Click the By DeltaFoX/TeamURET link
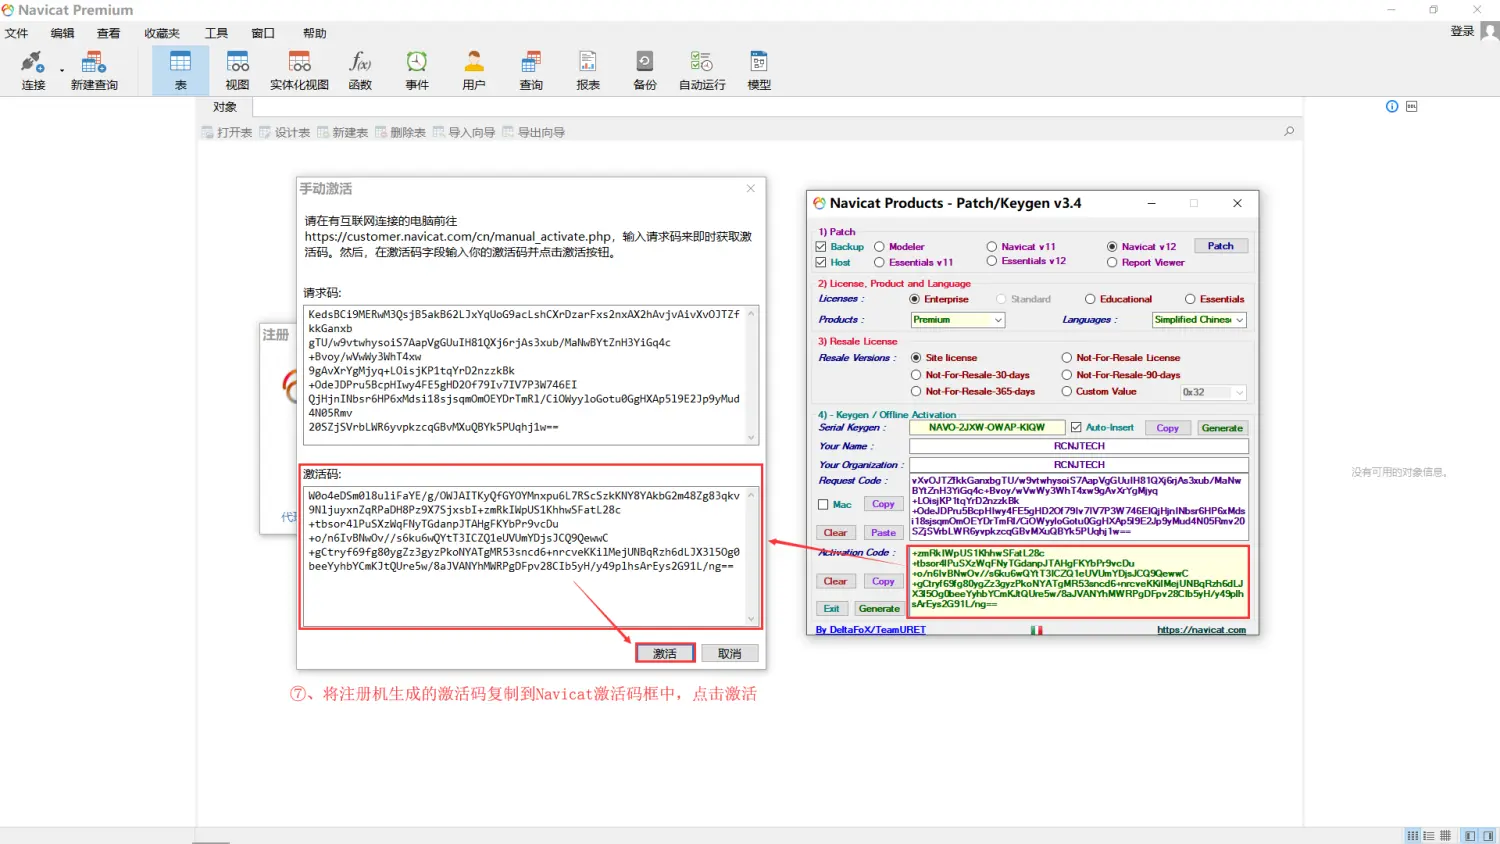The width and height of the screenshot is (1500, 844). tap(870, 630)
